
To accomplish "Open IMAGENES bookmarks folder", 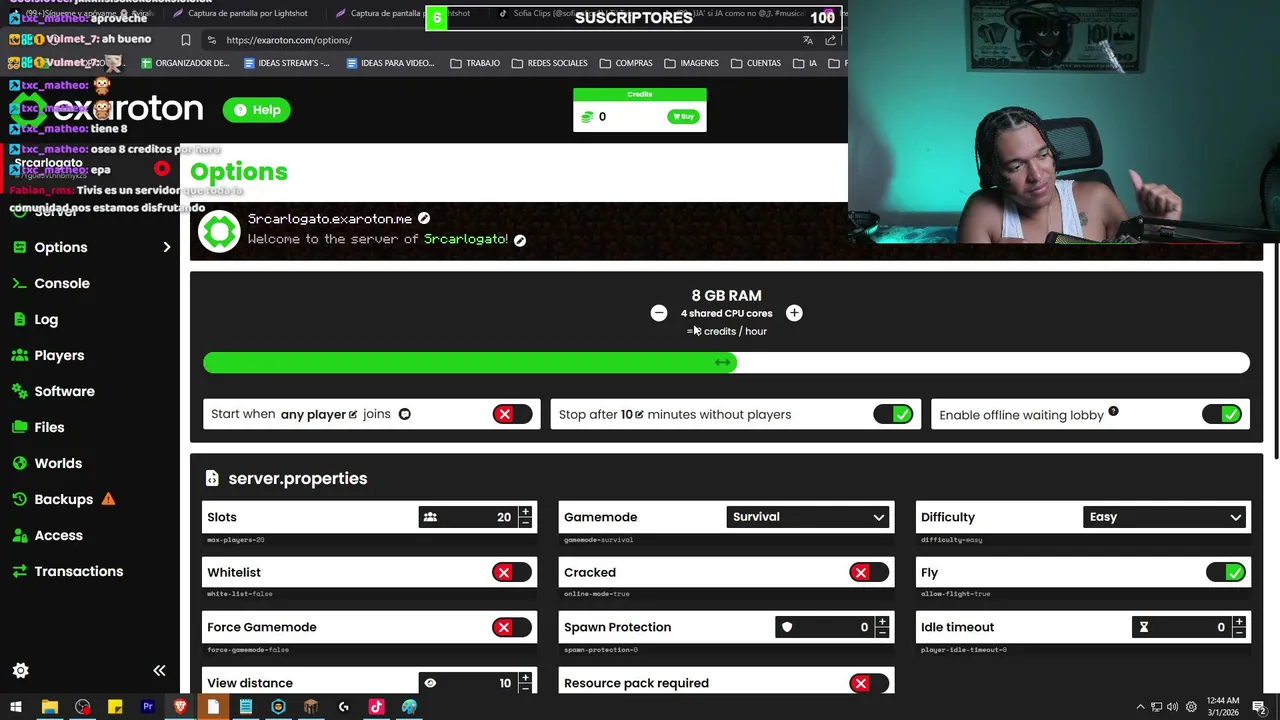I will tap(691, 63).
